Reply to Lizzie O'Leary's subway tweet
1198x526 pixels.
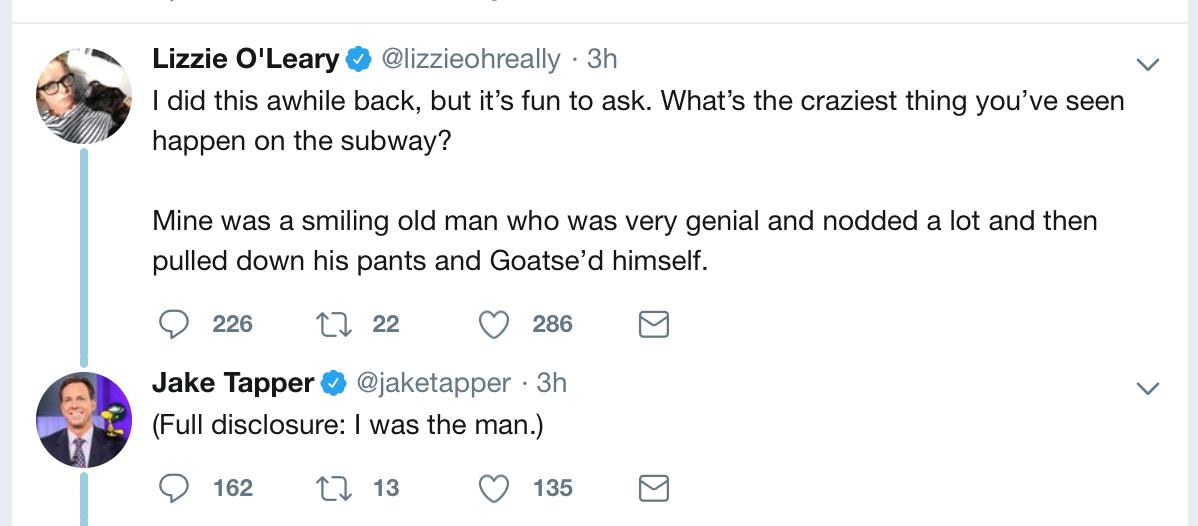point(176,324)
